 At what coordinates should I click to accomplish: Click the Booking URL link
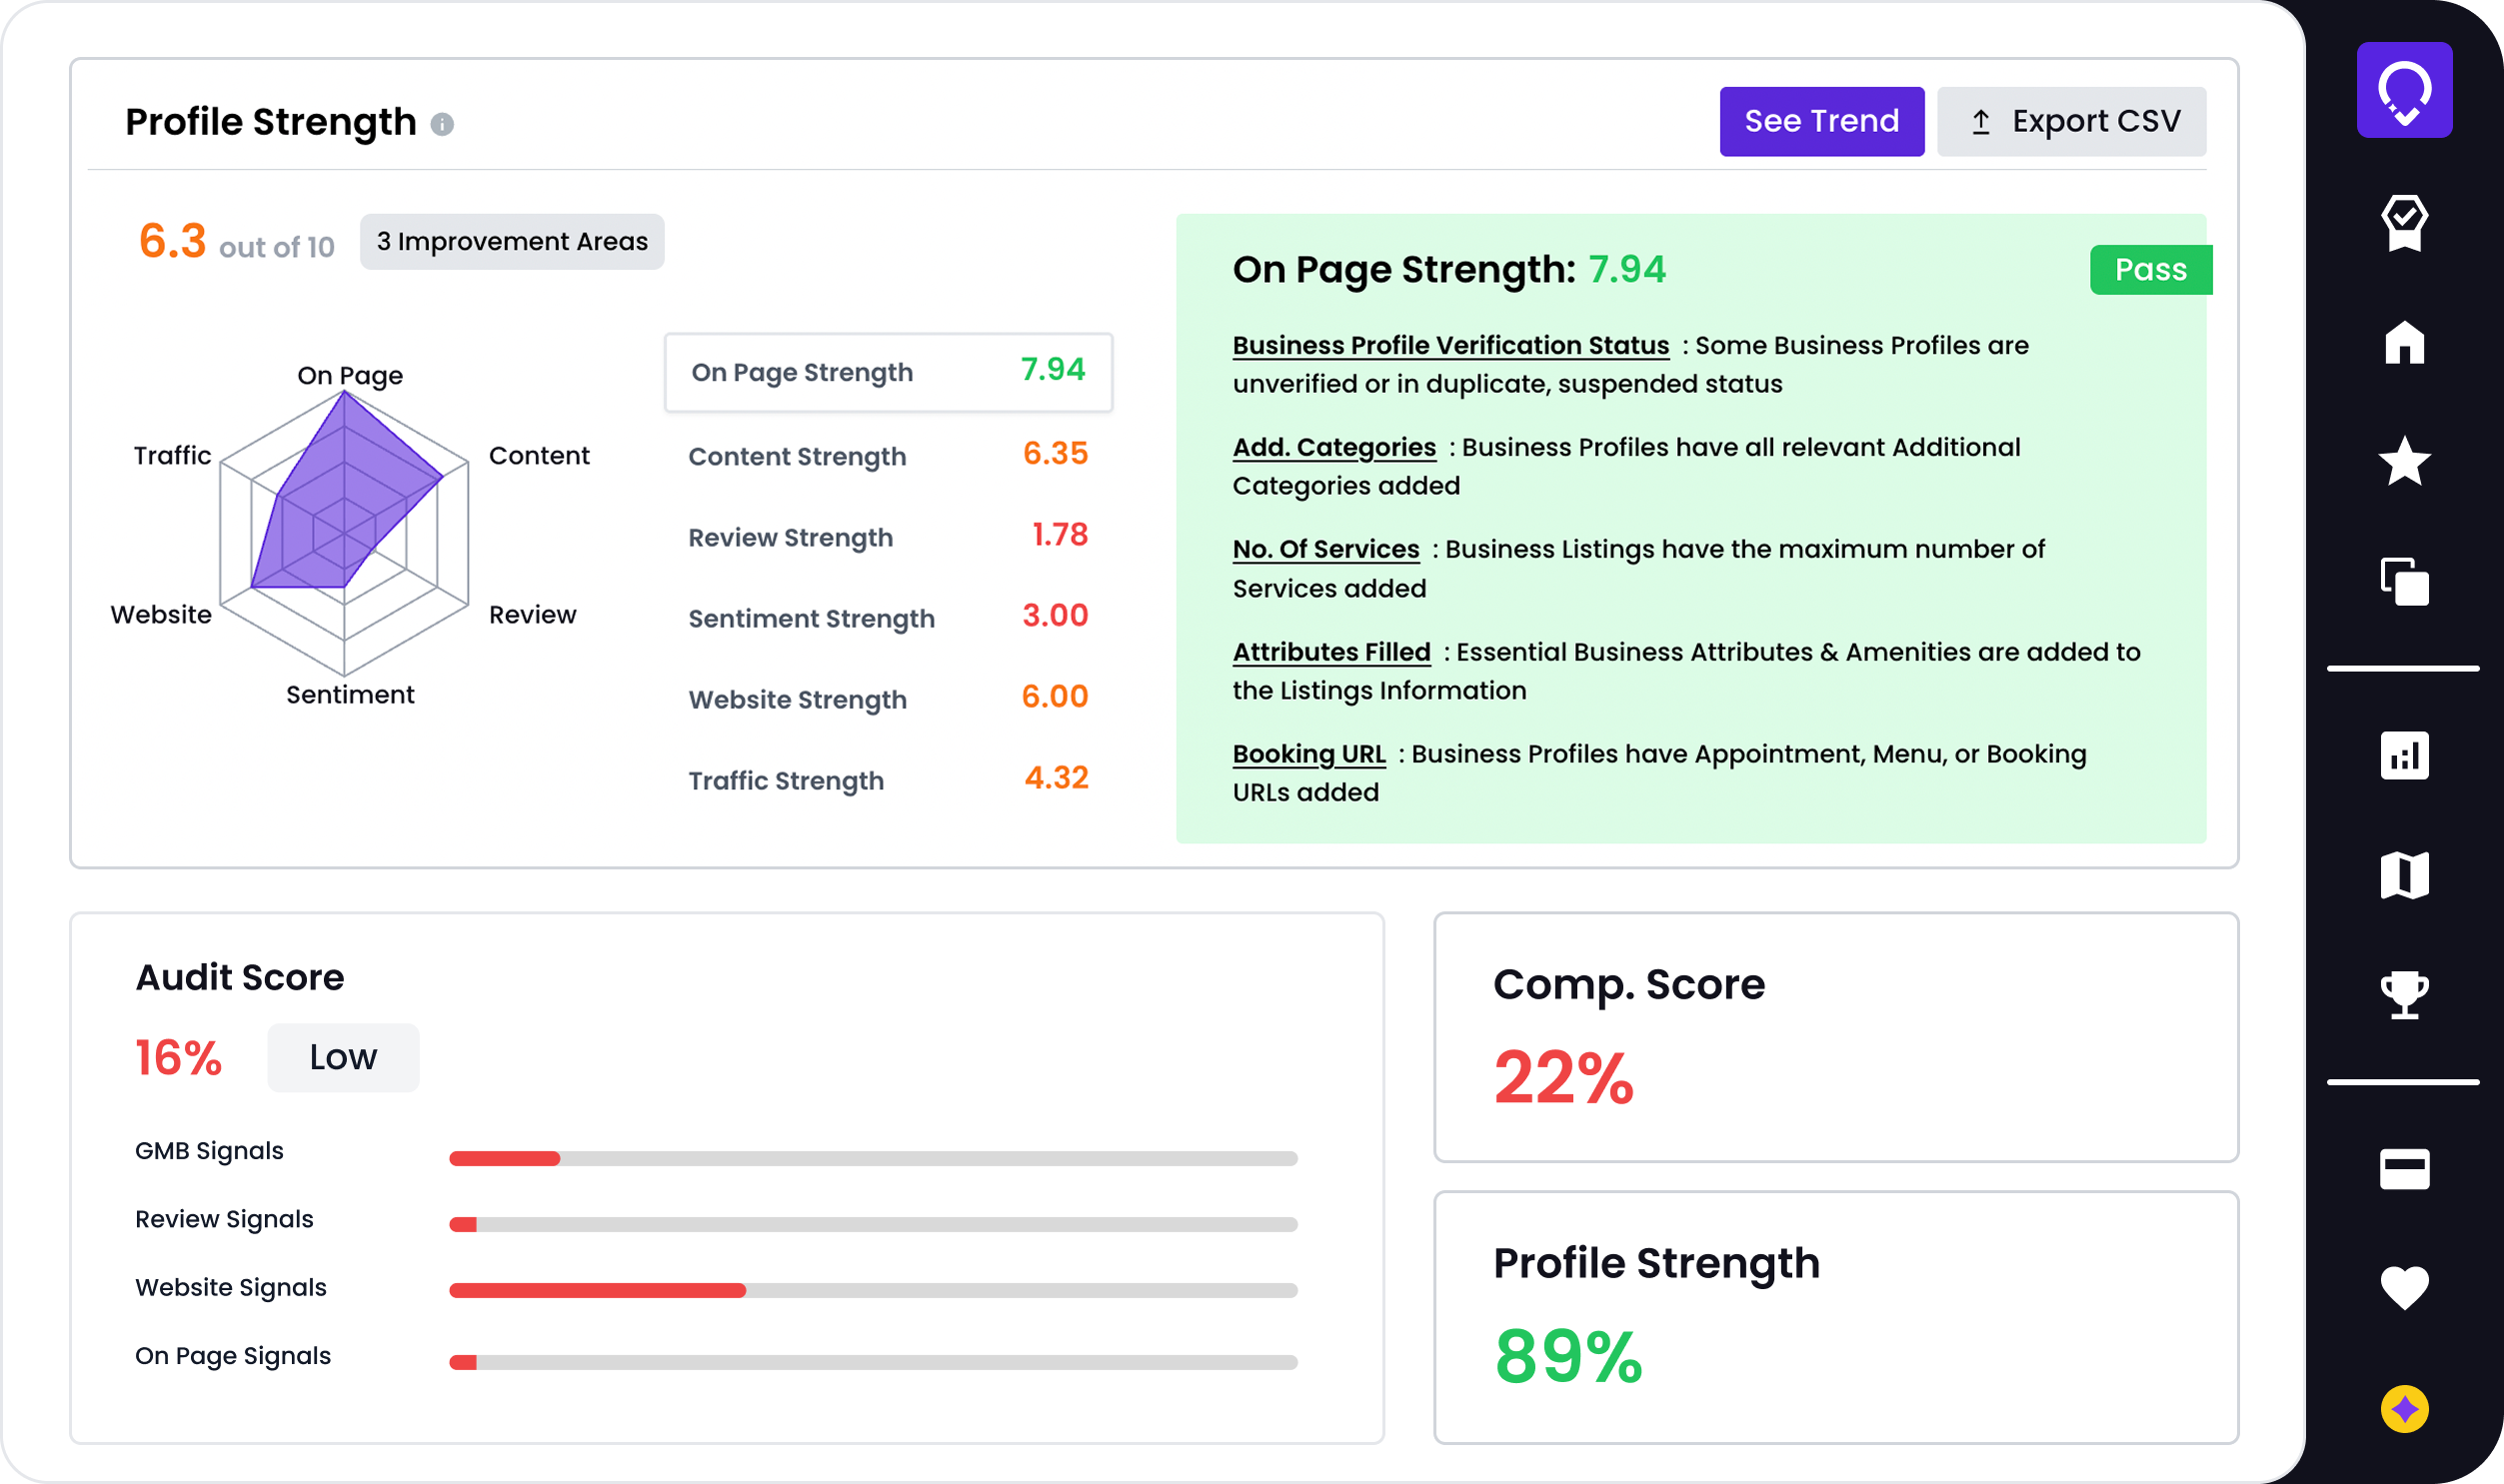click(x=1308, y=754)
